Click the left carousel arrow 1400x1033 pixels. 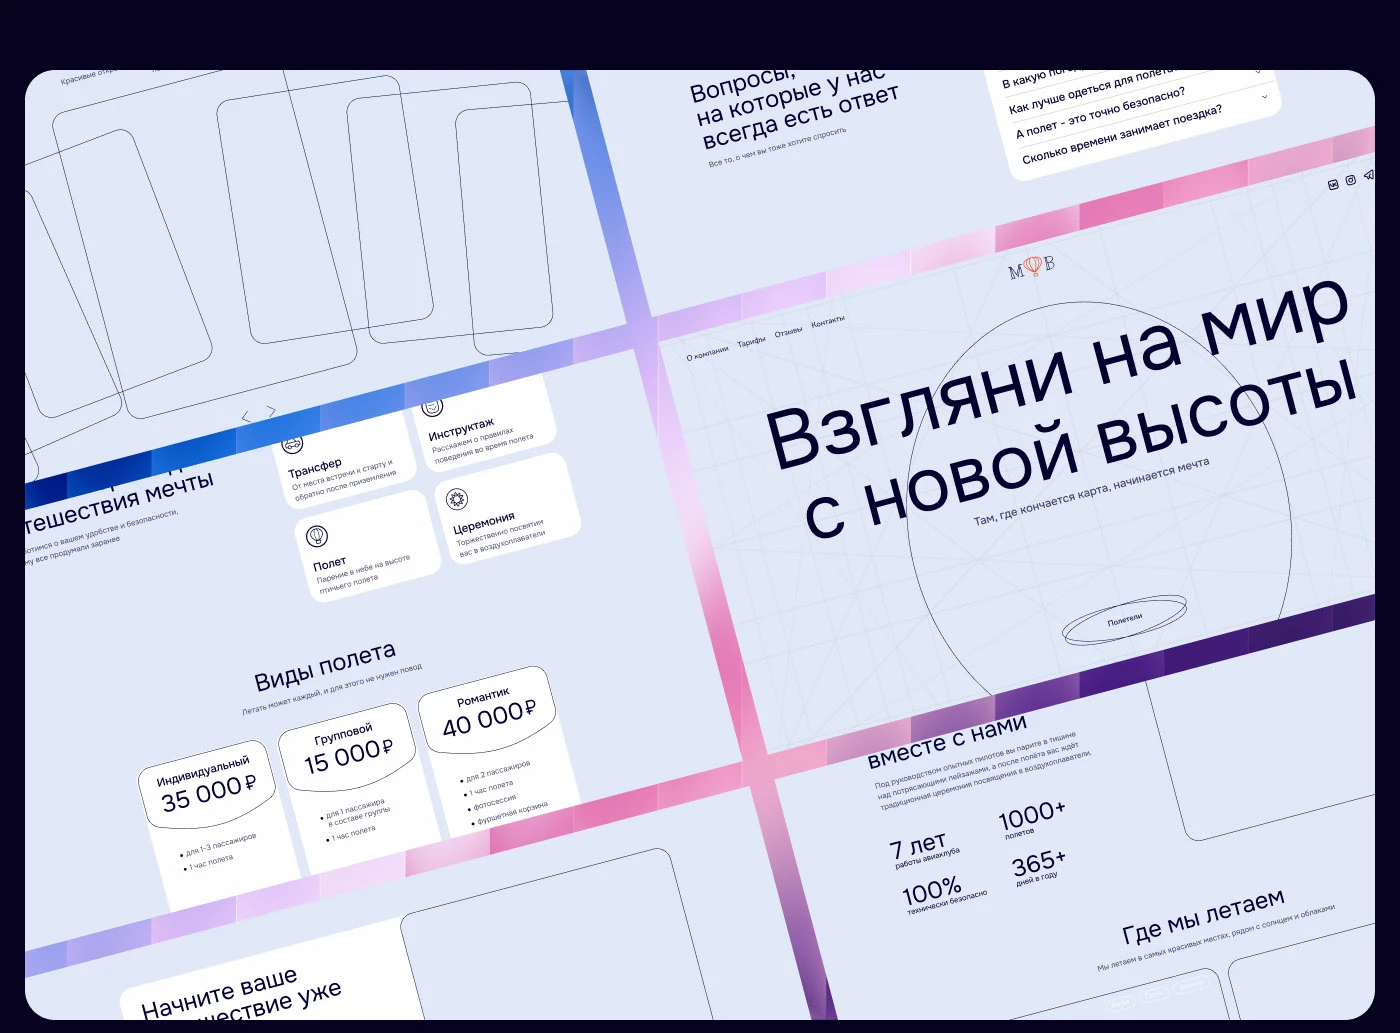tap(246, 416)
